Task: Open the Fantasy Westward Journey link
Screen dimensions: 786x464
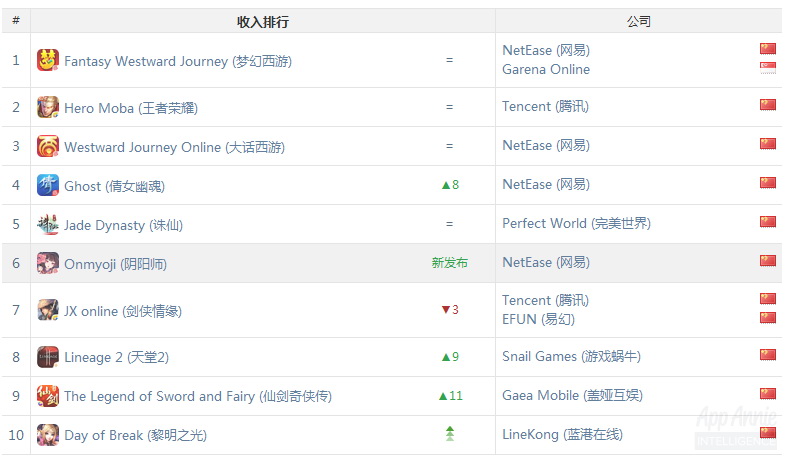Action: click(x=178, y=61)
